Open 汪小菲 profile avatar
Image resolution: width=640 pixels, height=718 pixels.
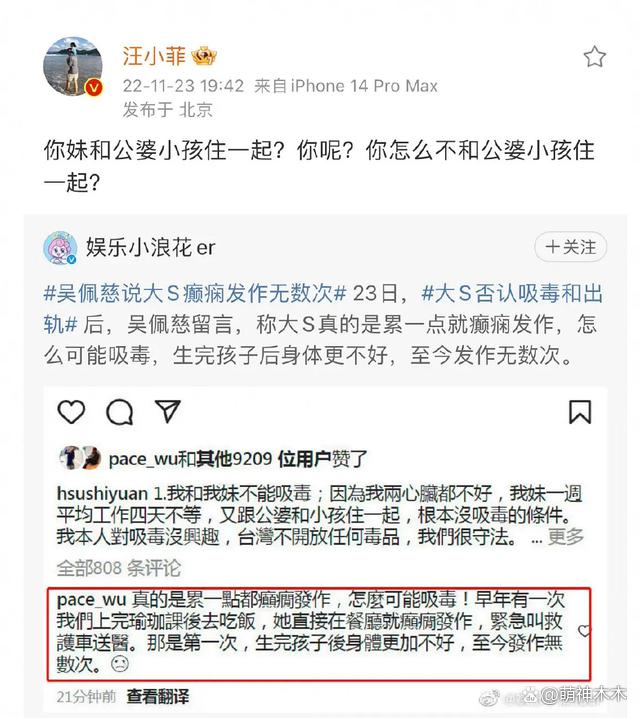click(x=73, y=66)
